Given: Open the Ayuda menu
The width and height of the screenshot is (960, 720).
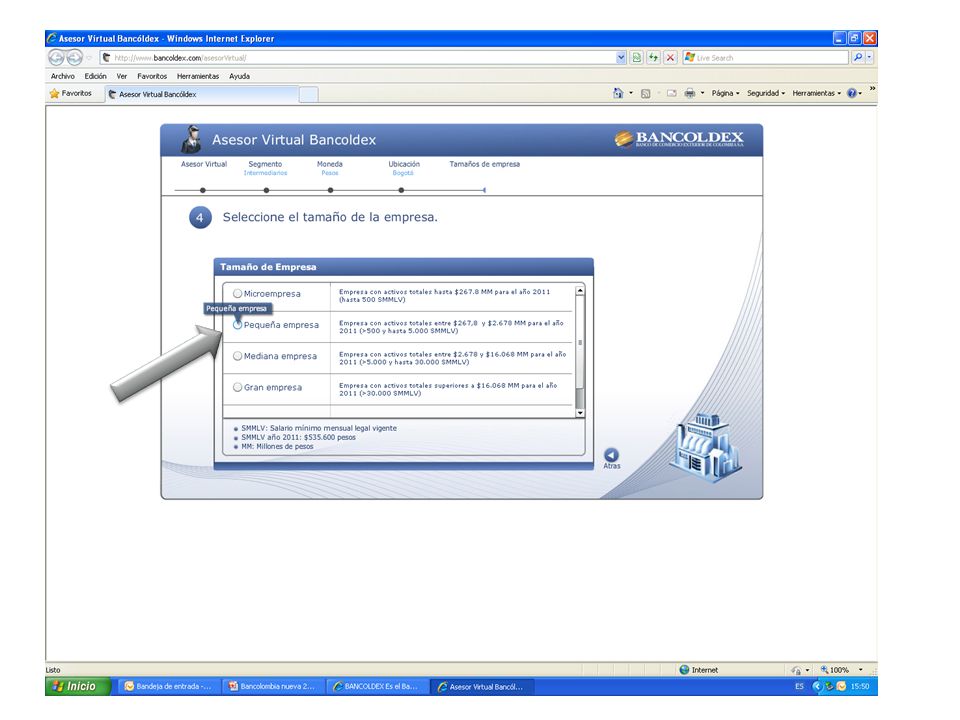Looking at the screenshot, I should [239, 76].
